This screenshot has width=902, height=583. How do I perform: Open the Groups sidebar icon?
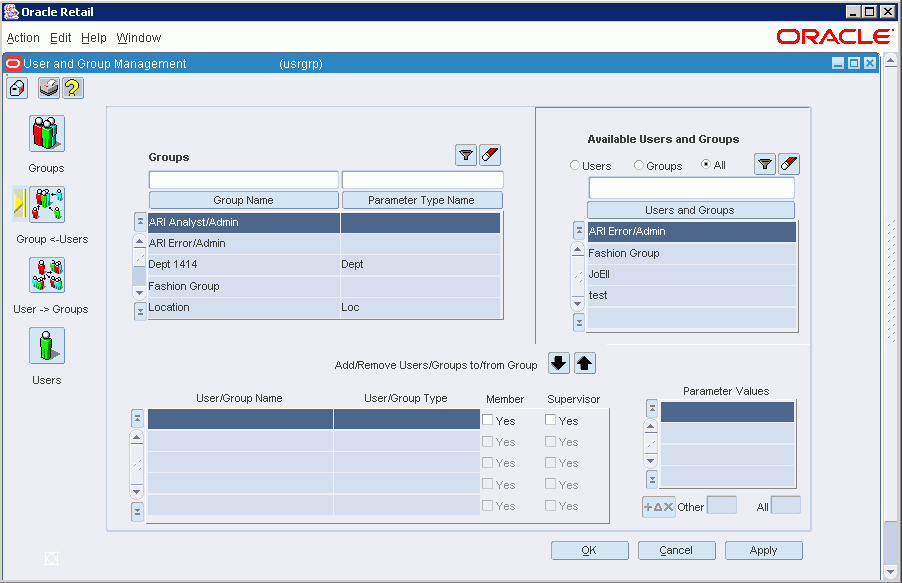pyautogui.click(x=47, y=133)
